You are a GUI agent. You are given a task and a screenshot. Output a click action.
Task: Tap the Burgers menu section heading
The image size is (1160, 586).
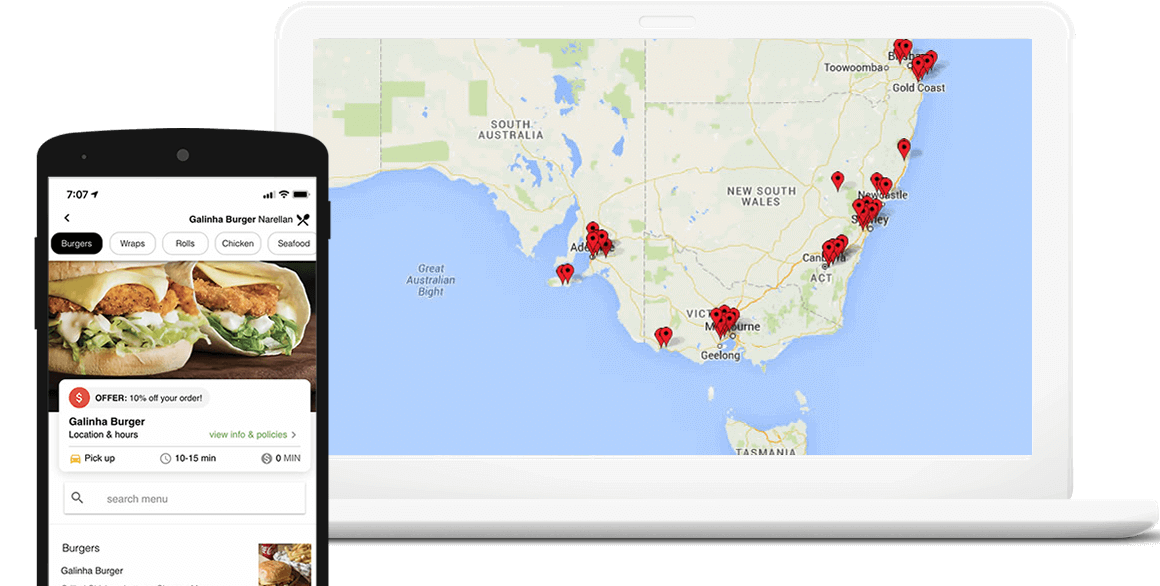(x=81, y=548)
